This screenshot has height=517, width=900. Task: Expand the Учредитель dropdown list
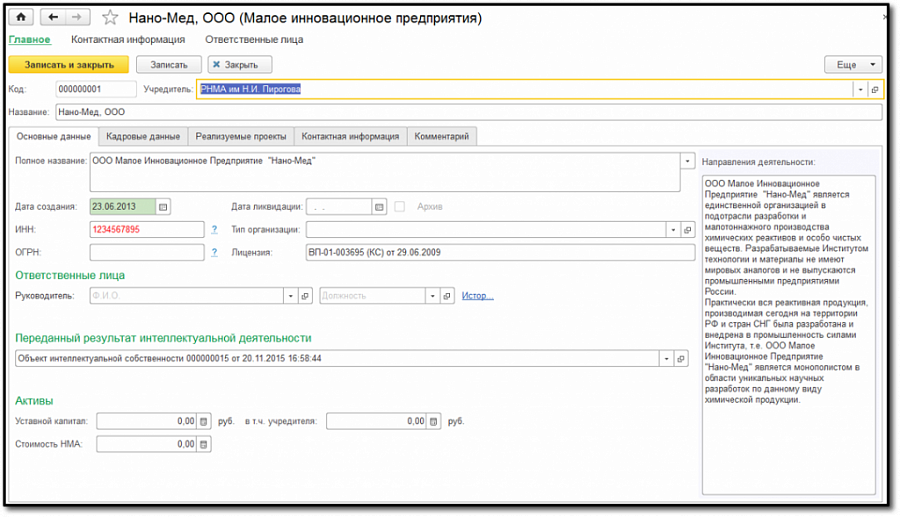[860, 90]
